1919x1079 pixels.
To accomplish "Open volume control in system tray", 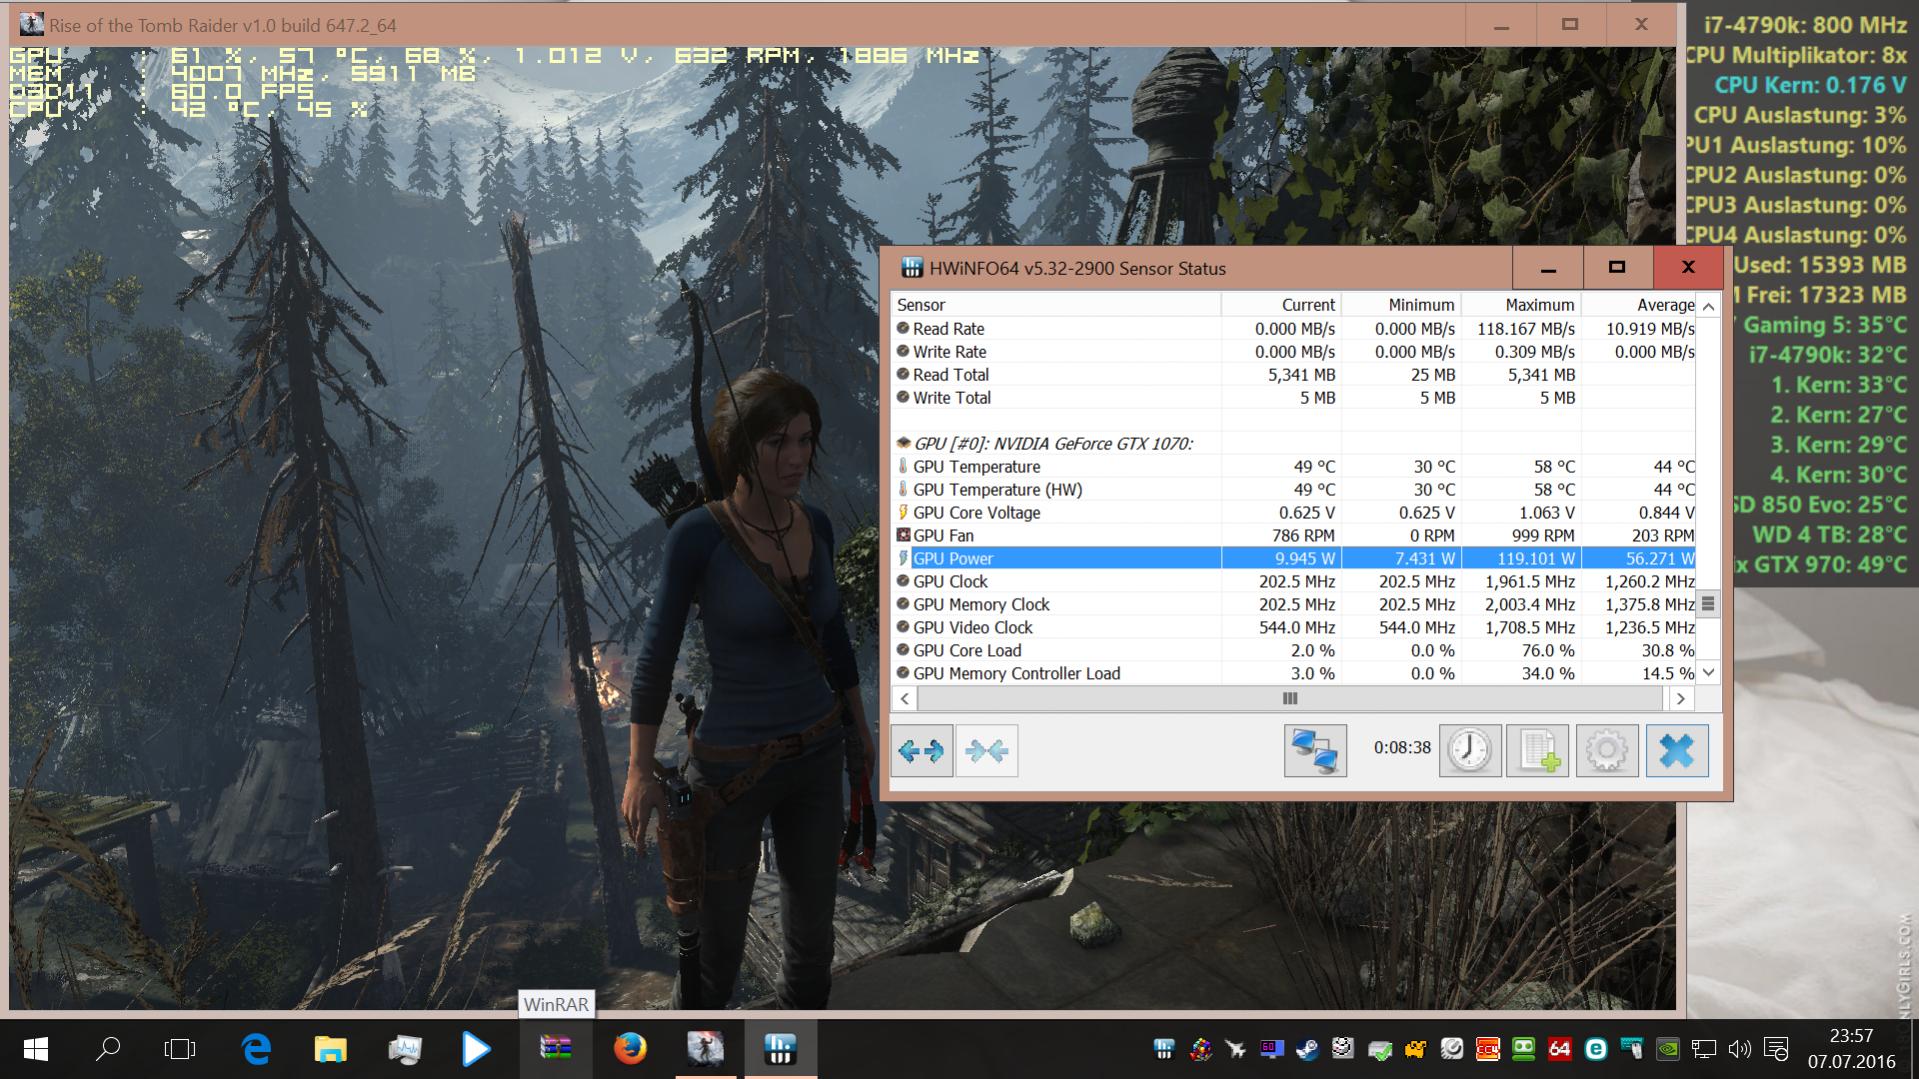I will click(1740, 1049).
